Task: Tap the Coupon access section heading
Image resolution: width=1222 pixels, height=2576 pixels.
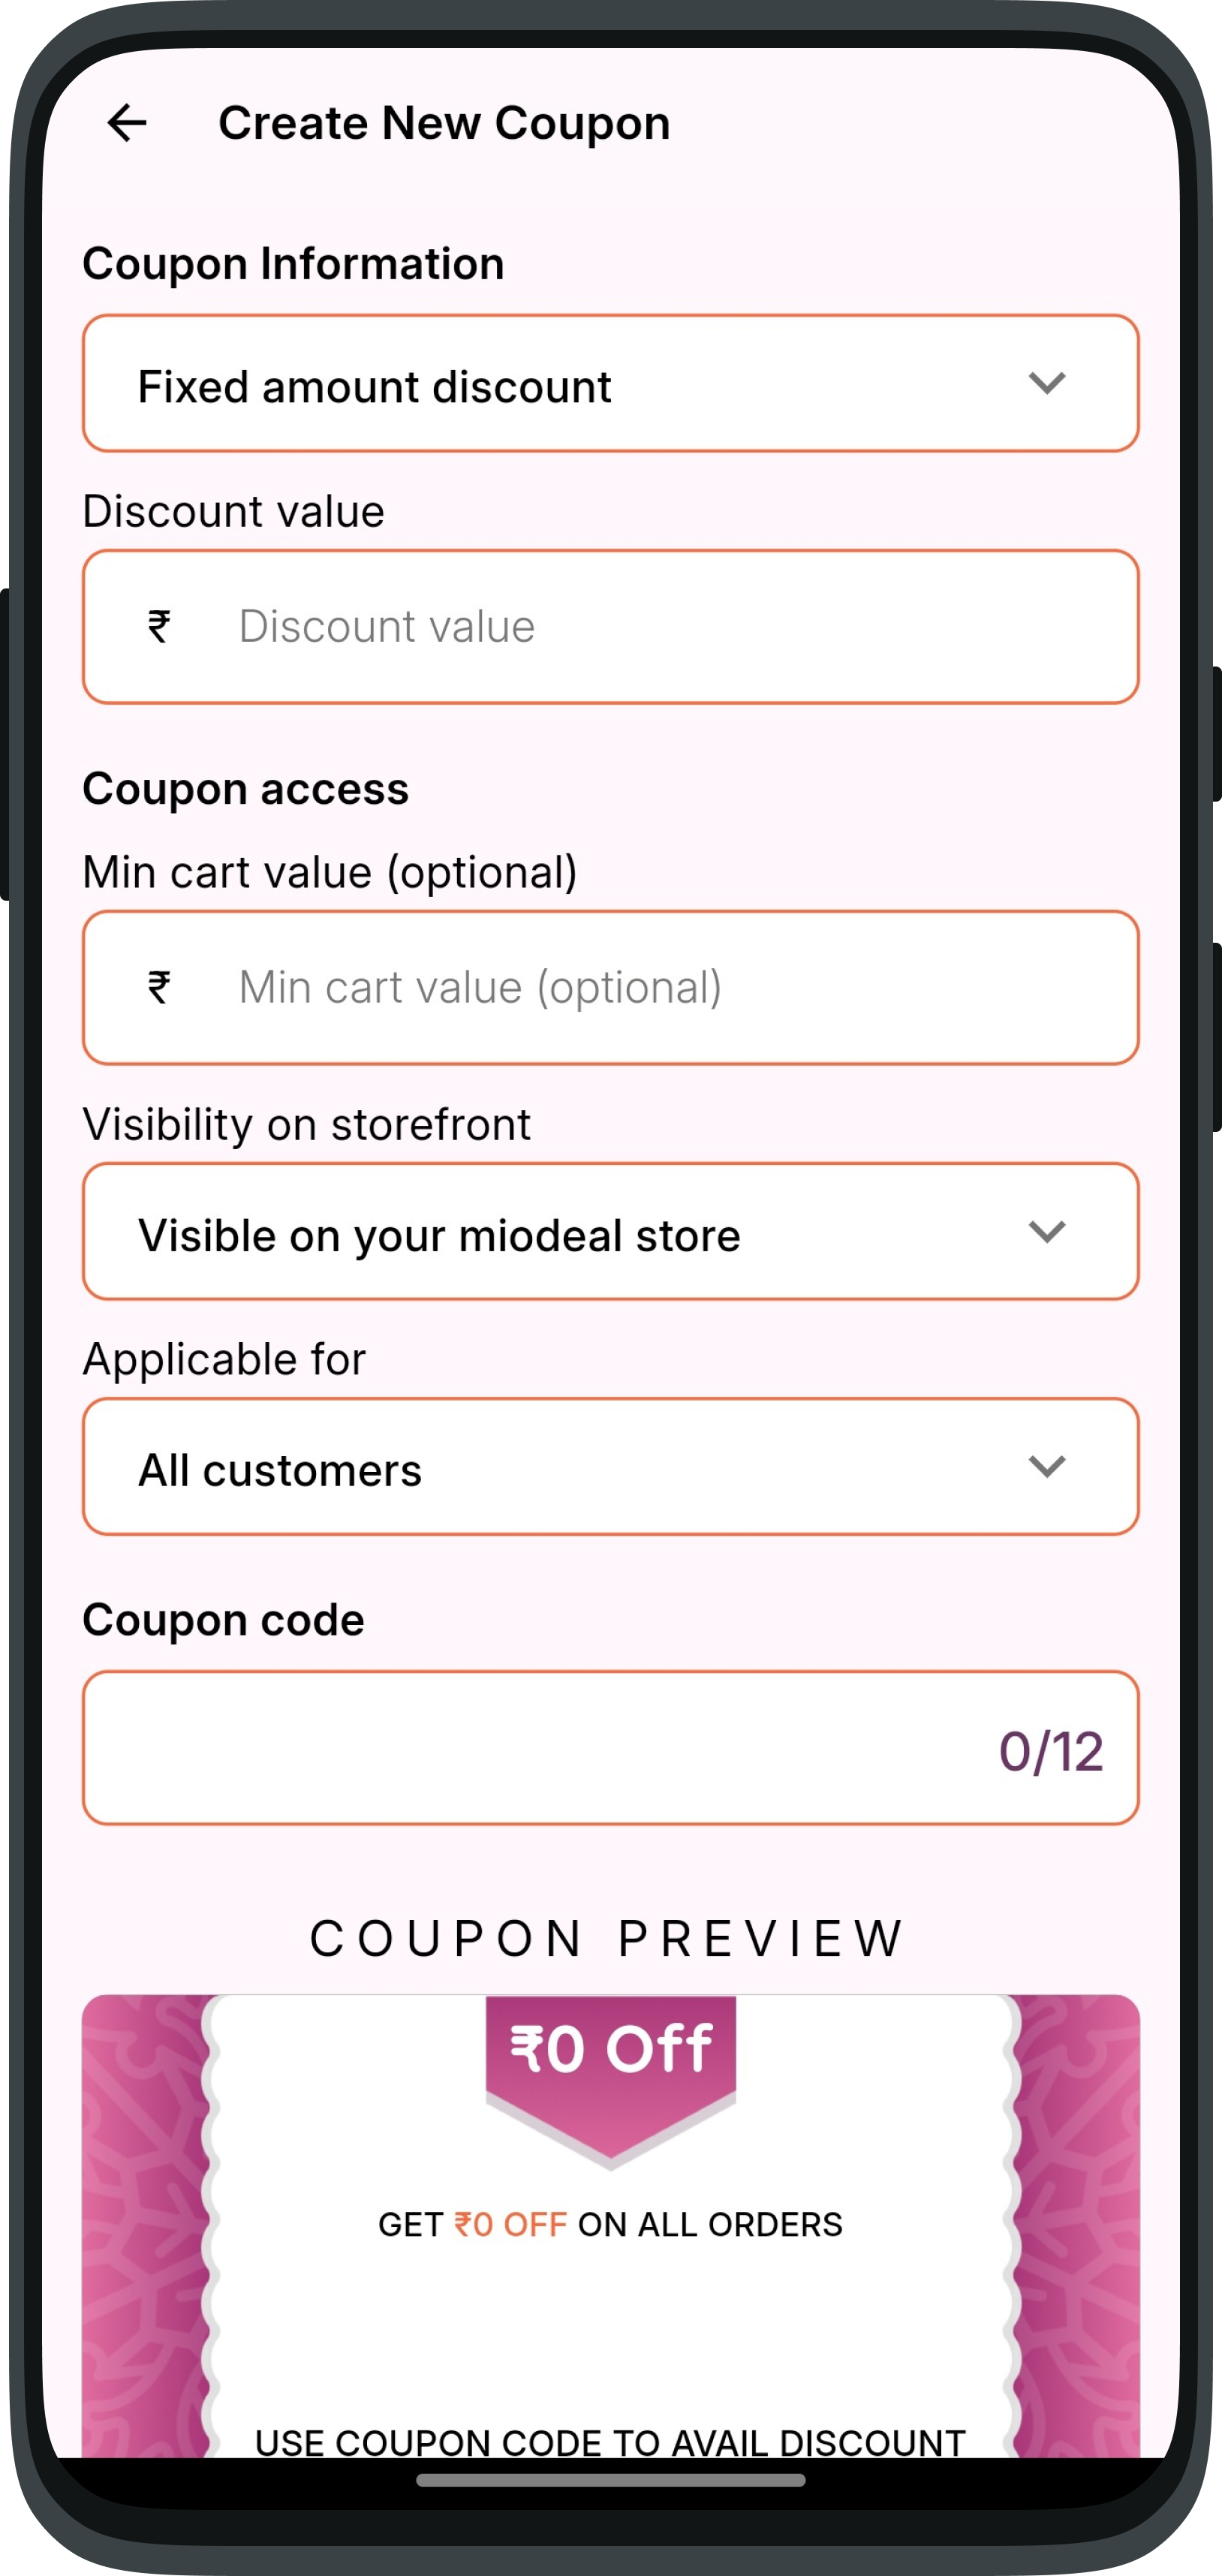Action: pyautogui.click(x=246, y=789)
